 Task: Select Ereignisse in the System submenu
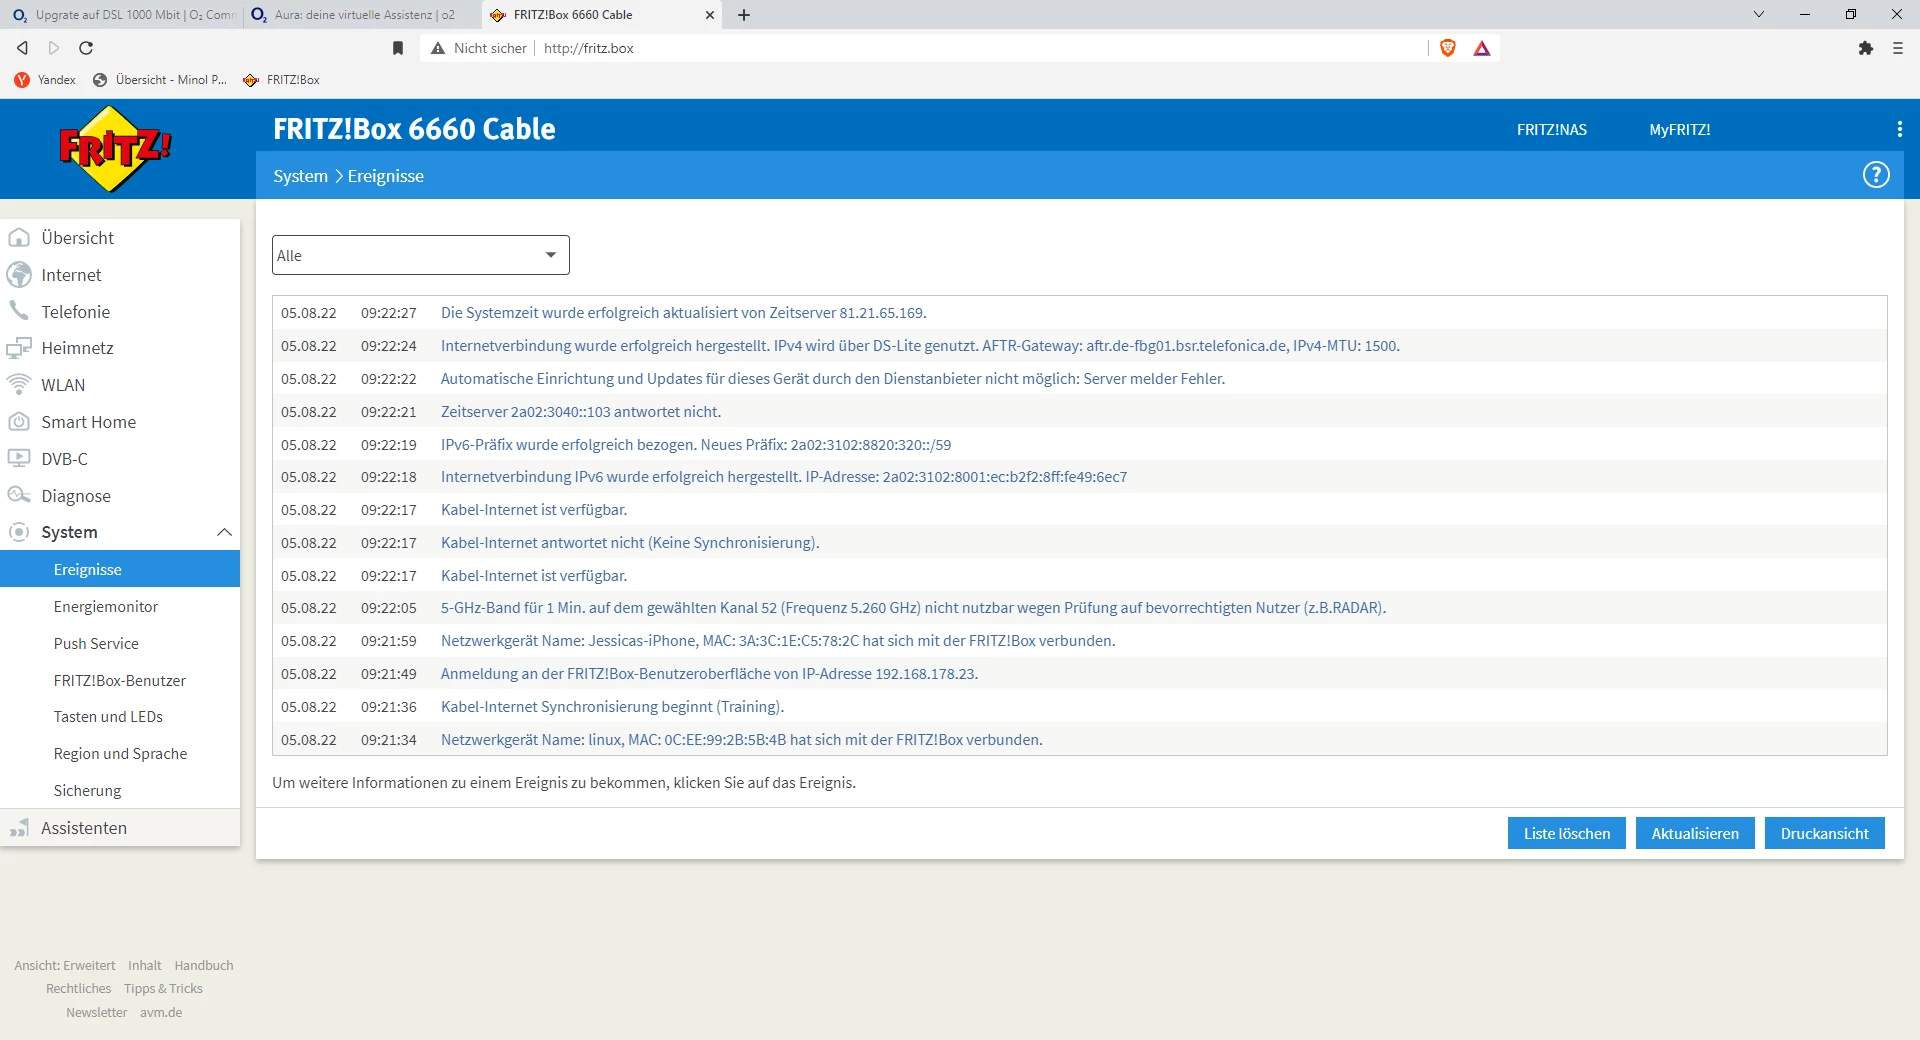click(120, 569)
